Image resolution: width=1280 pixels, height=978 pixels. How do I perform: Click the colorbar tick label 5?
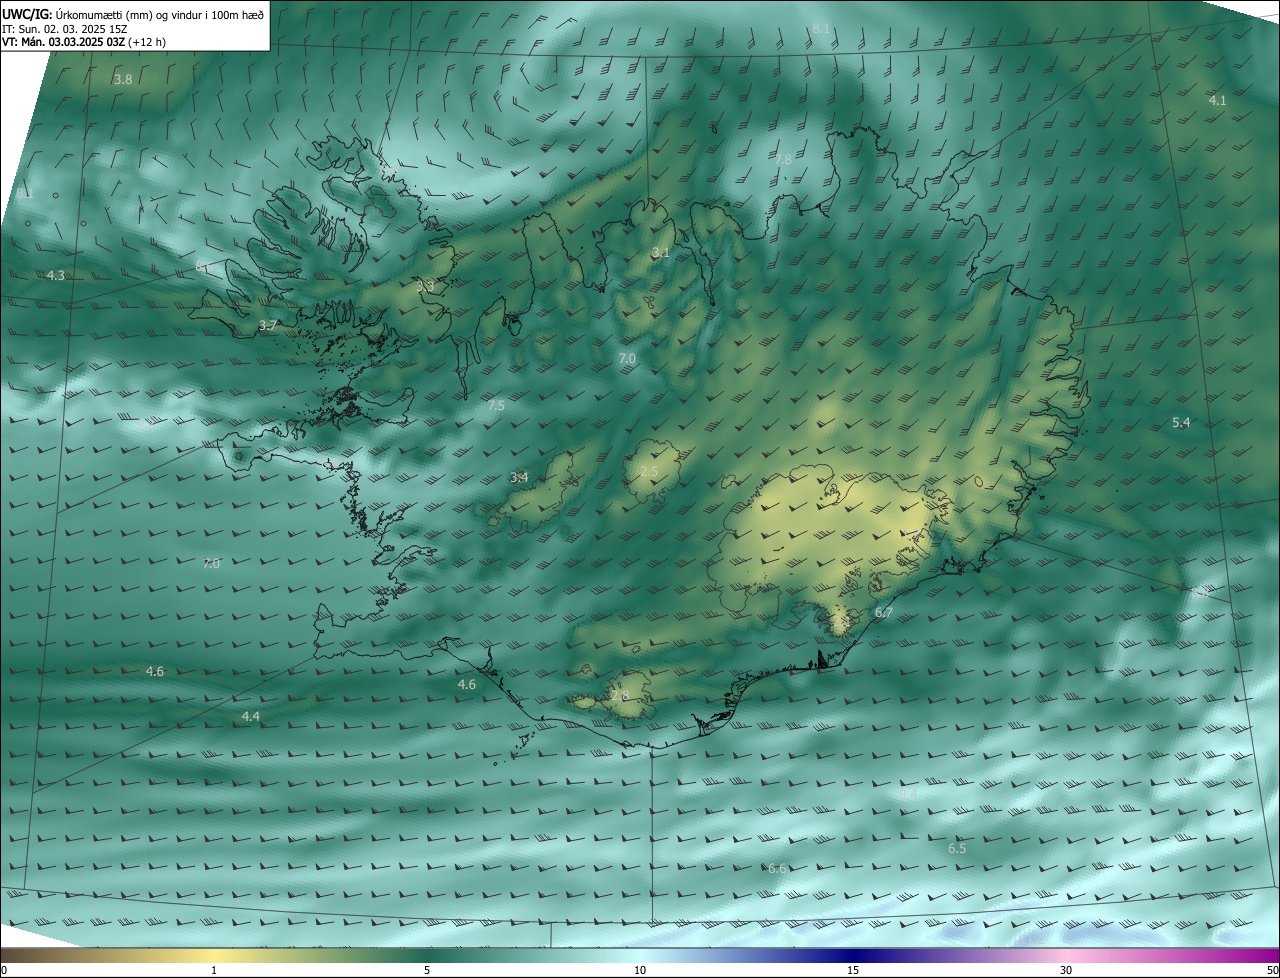click(427, 970)
